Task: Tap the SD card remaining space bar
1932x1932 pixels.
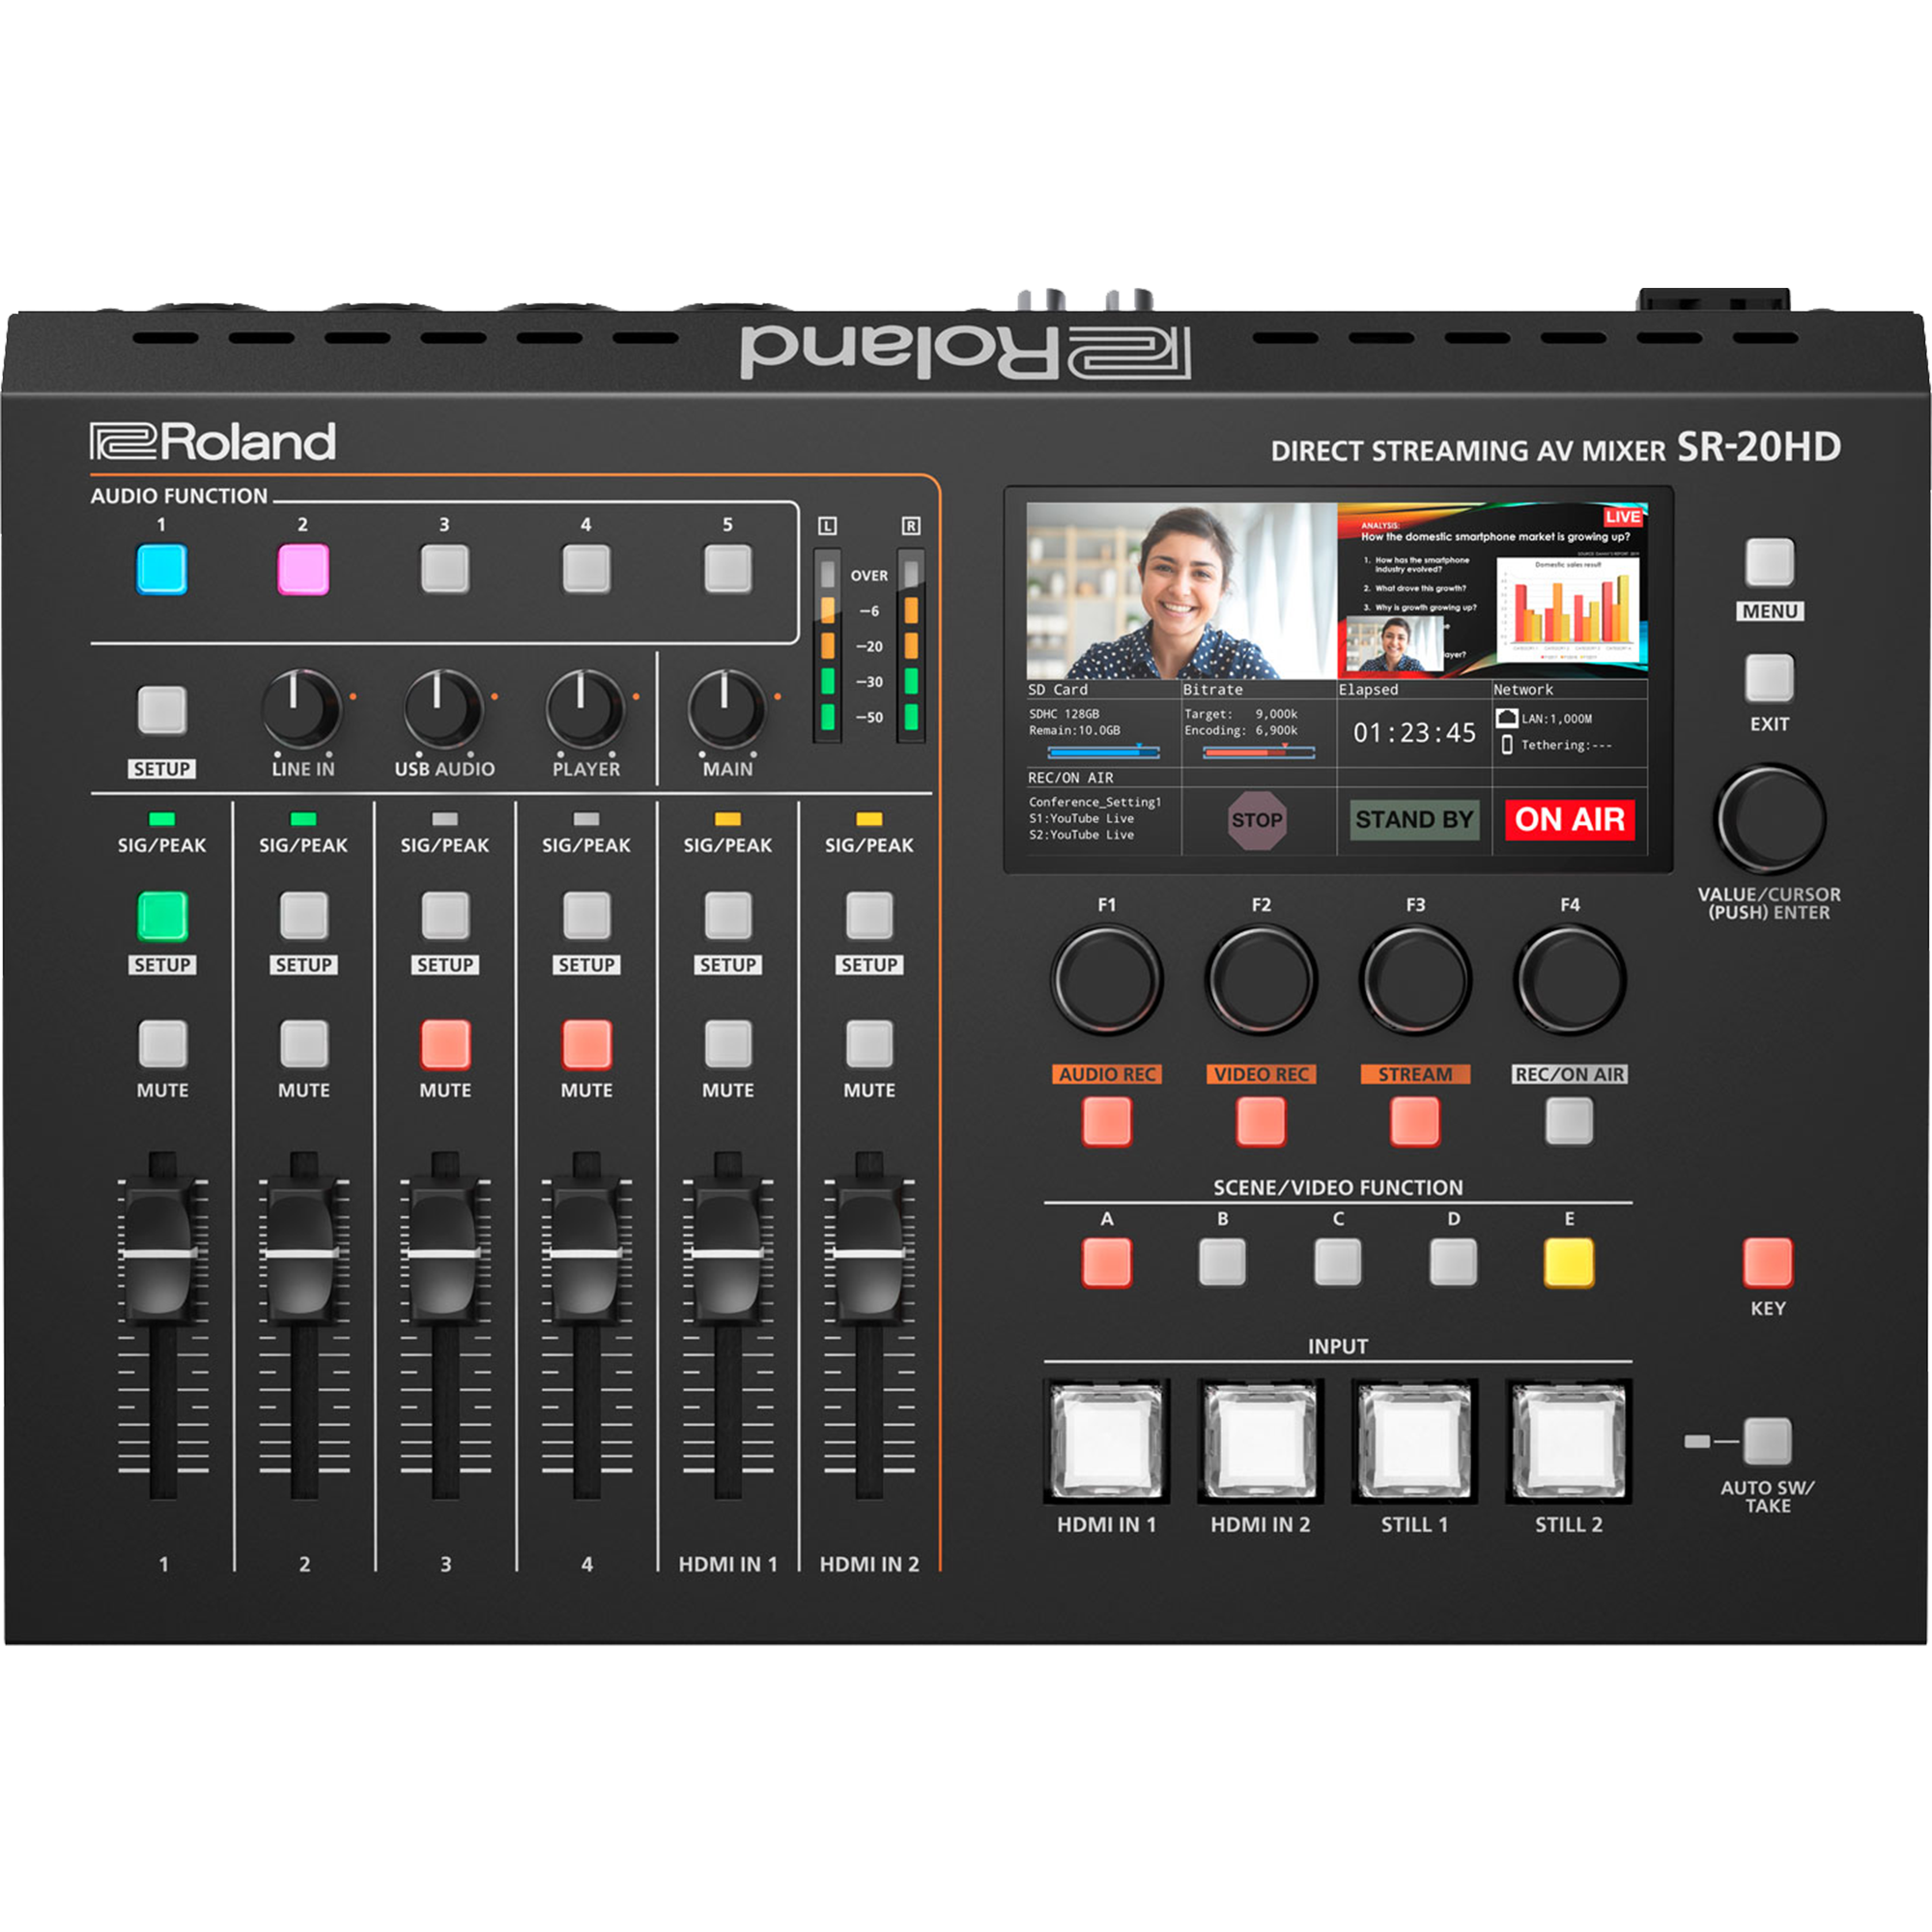Action: (x=1103, y=751)
